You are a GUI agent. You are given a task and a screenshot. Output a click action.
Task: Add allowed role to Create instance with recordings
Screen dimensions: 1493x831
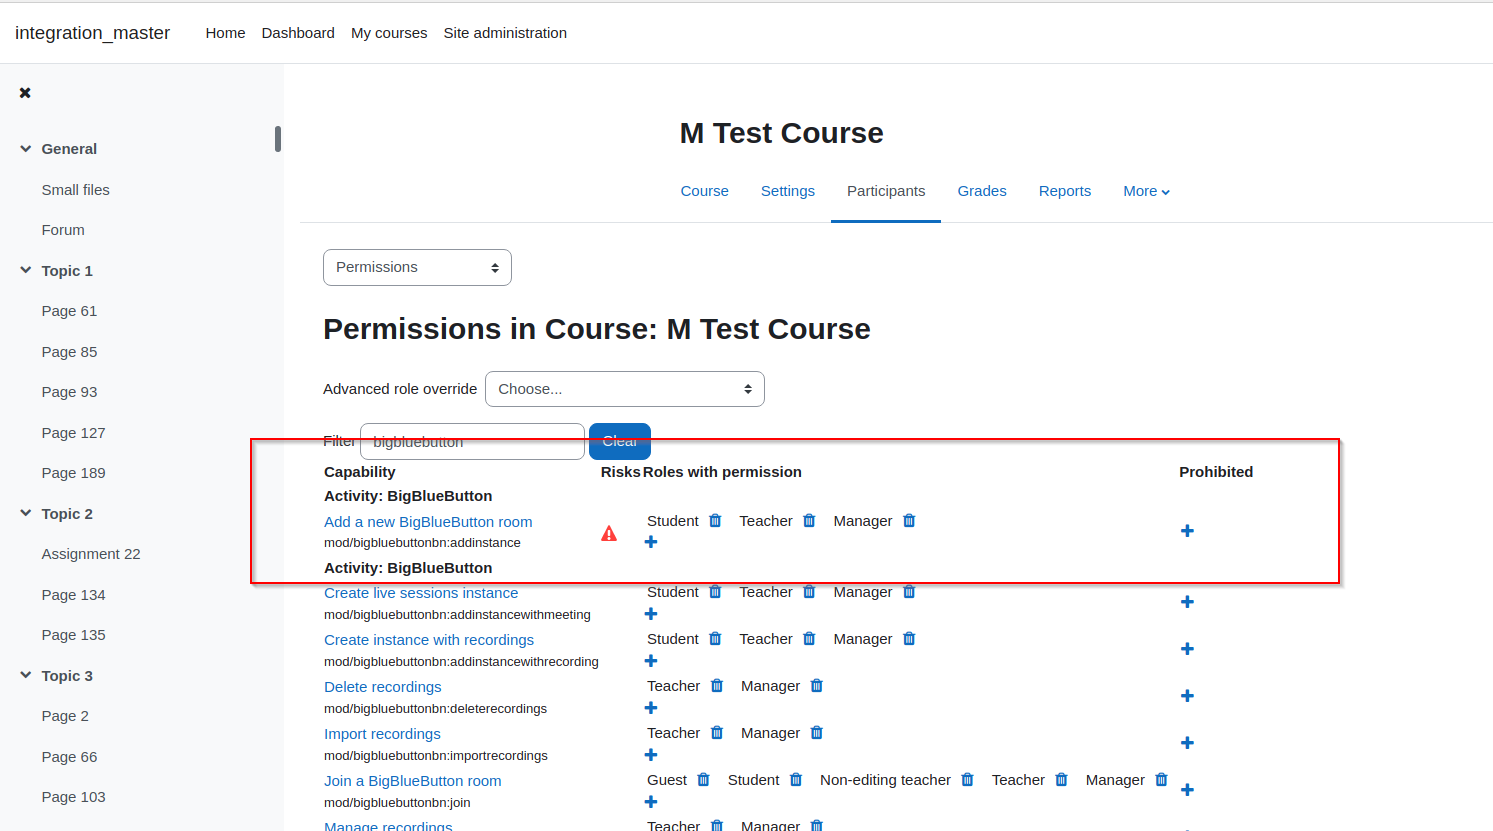tap(651, 661)
